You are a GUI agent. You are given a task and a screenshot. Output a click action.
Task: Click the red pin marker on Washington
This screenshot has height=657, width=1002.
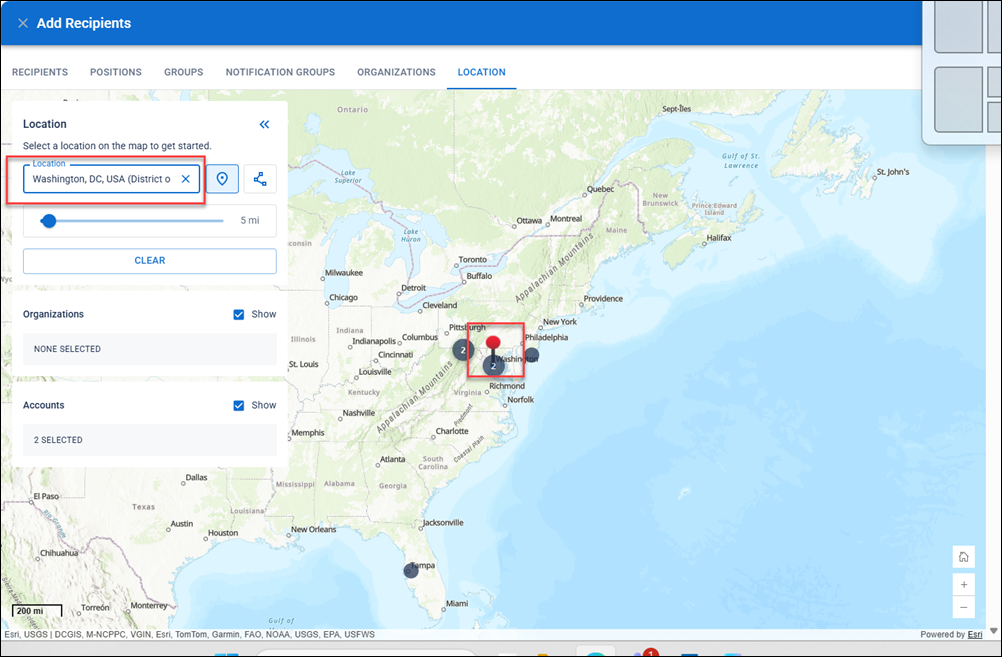(493, 344)
